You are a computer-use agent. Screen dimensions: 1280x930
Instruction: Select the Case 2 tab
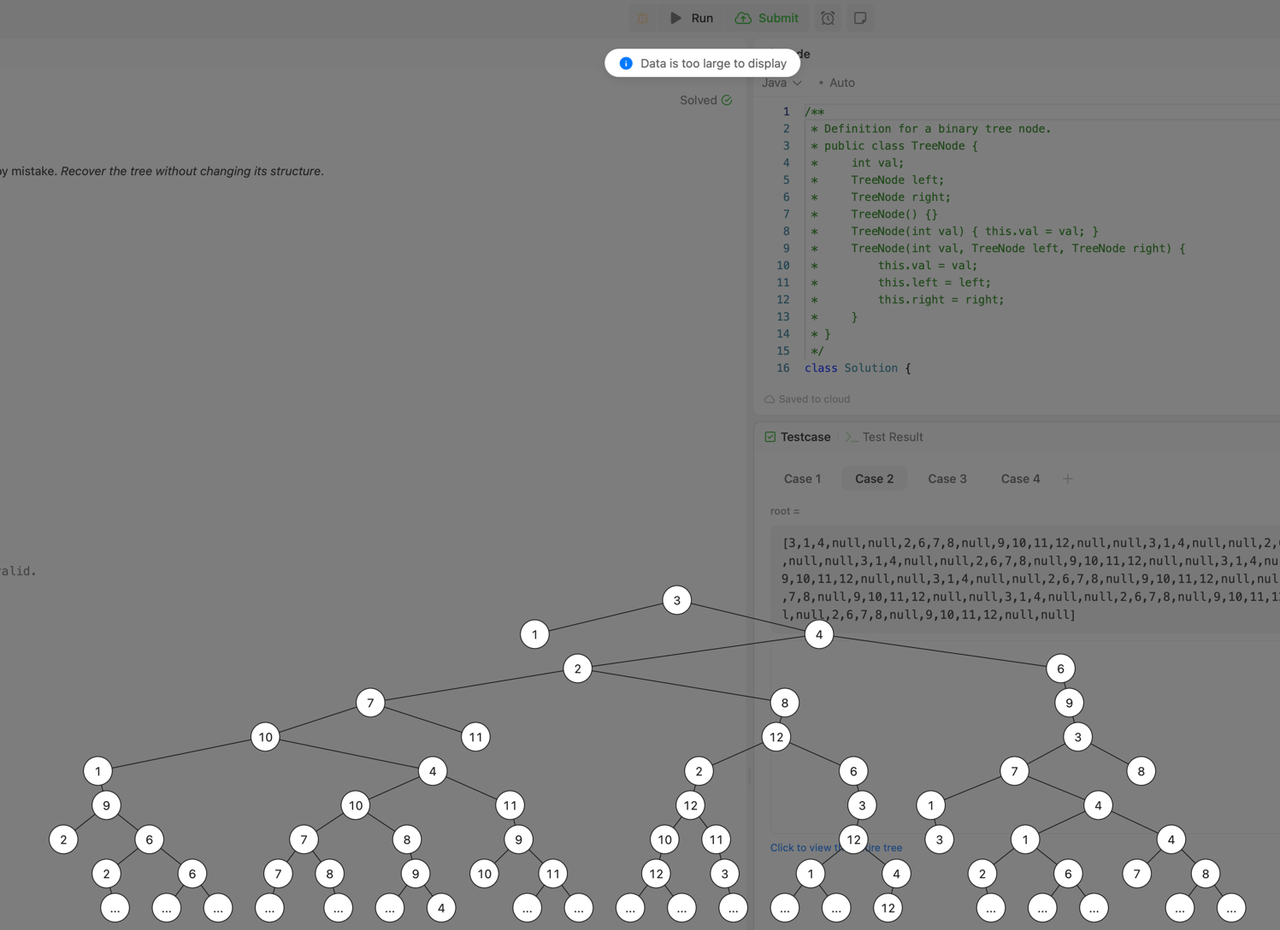(874, 479)
